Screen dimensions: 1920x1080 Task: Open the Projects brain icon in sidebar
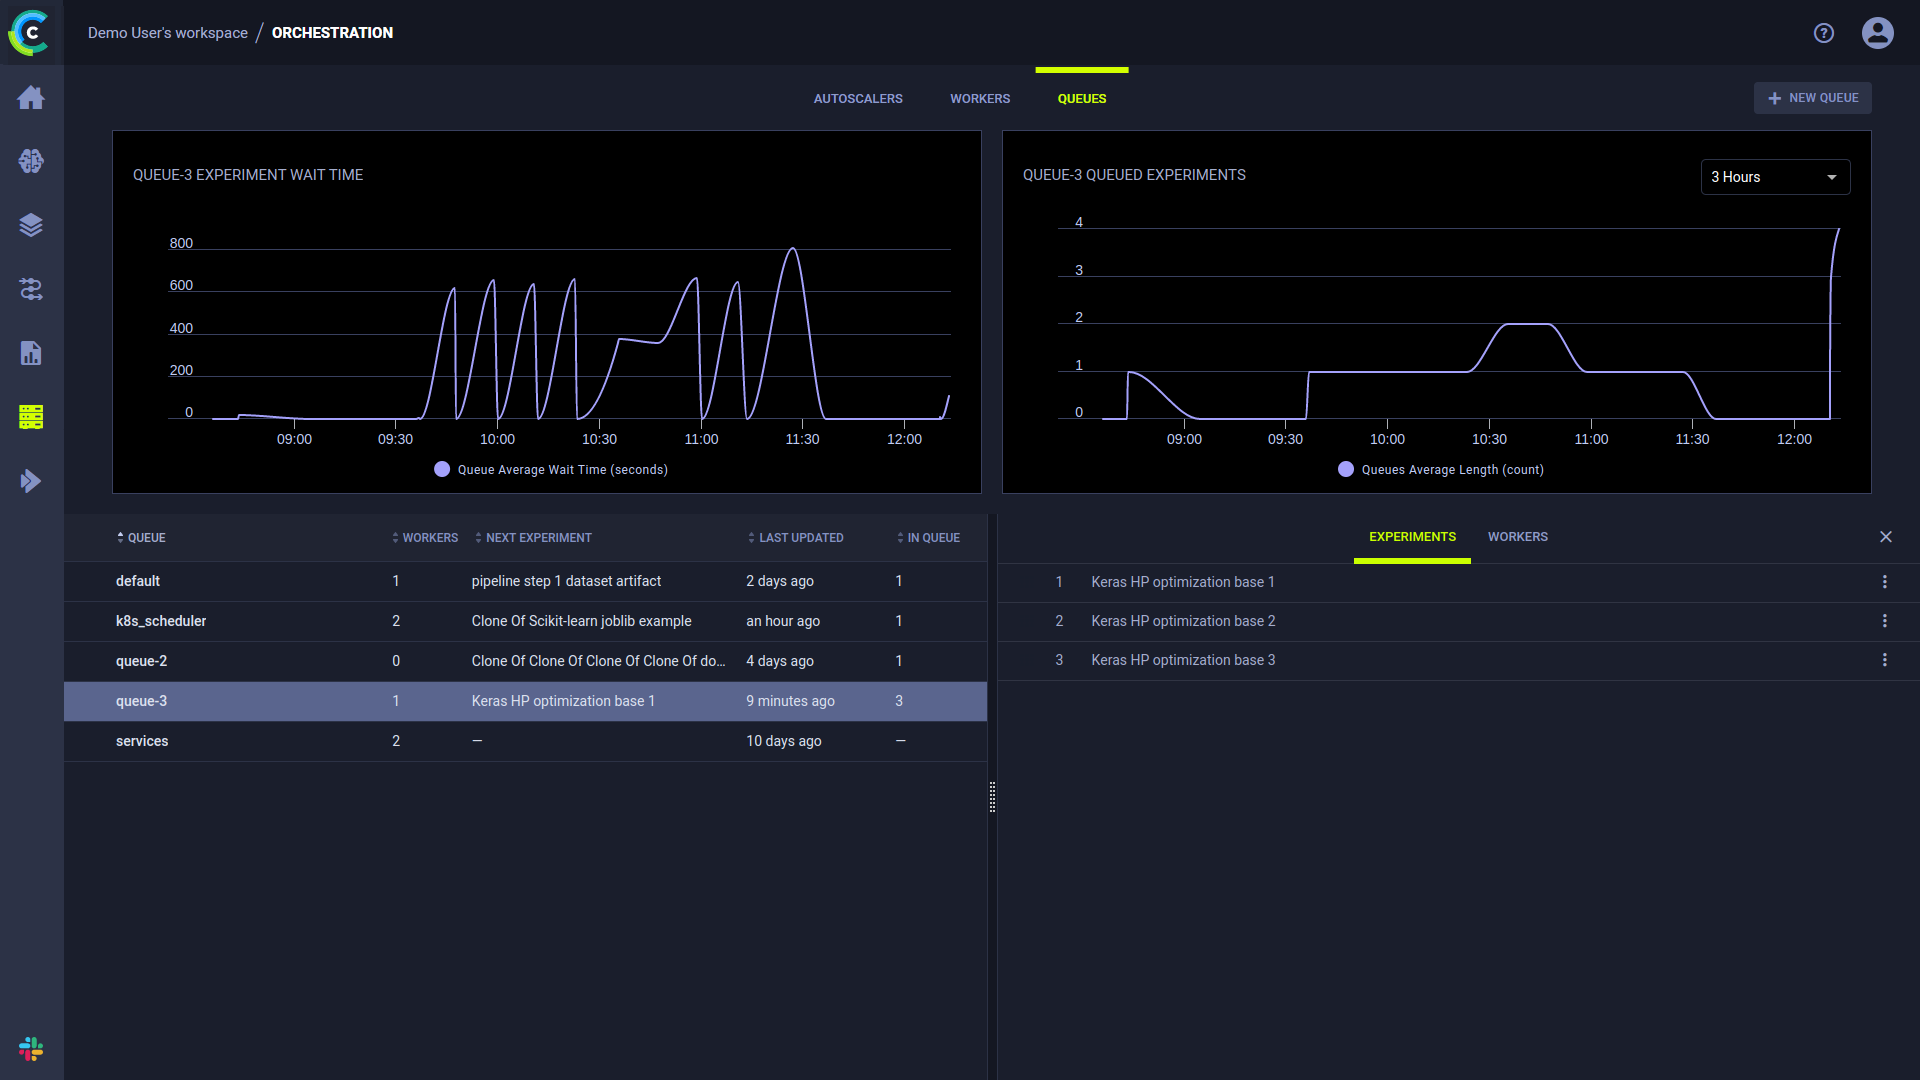click(x=31, y=161)
